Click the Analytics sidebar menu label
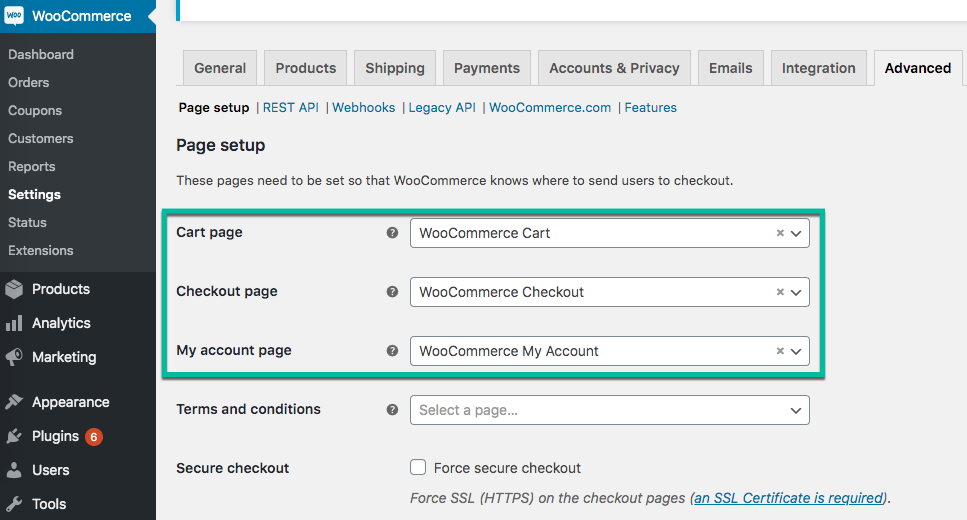 point(61,323)
